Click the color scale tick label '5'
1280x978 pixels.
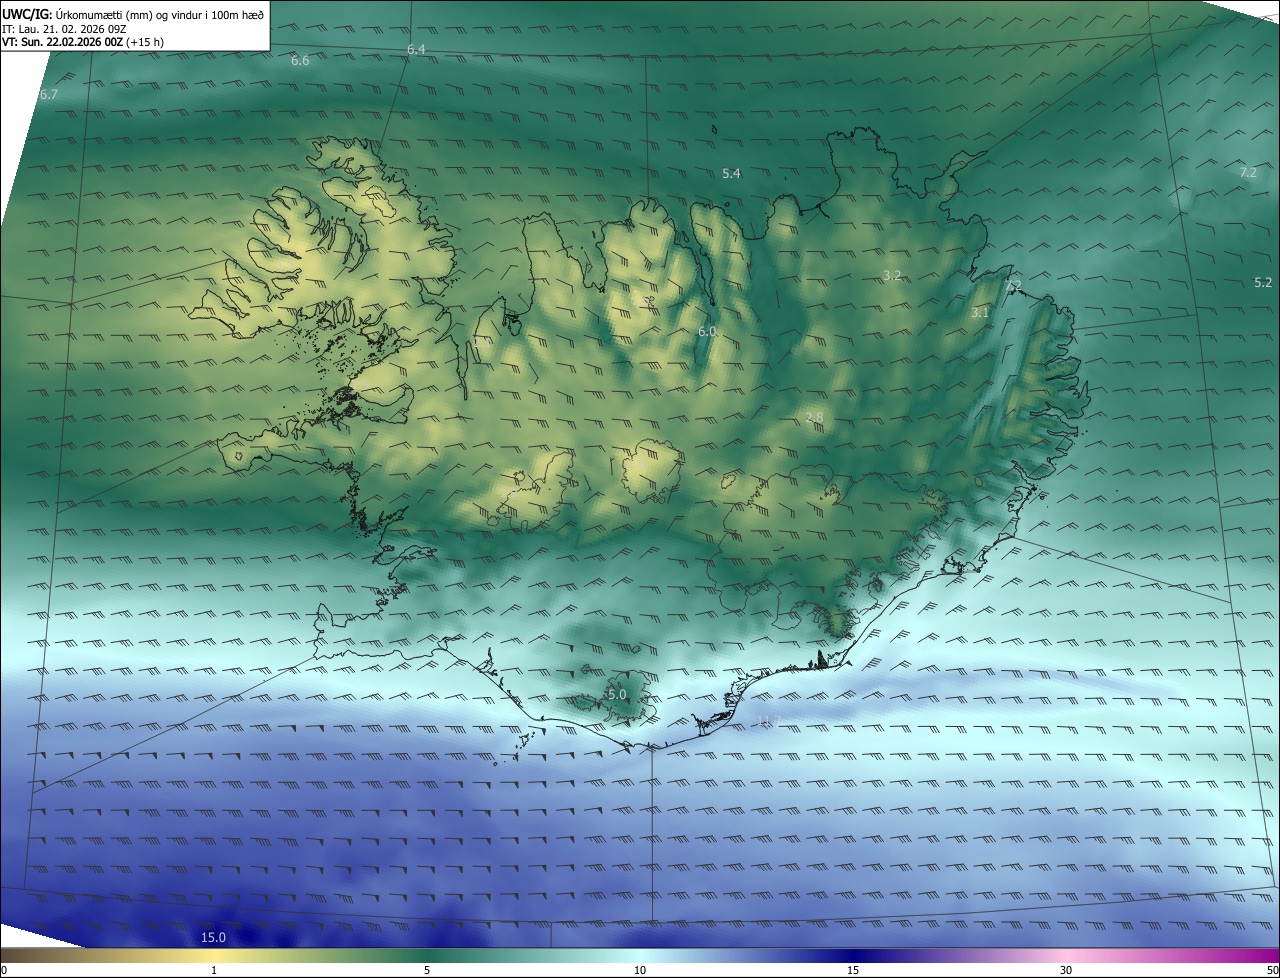[x=427, y=970]
